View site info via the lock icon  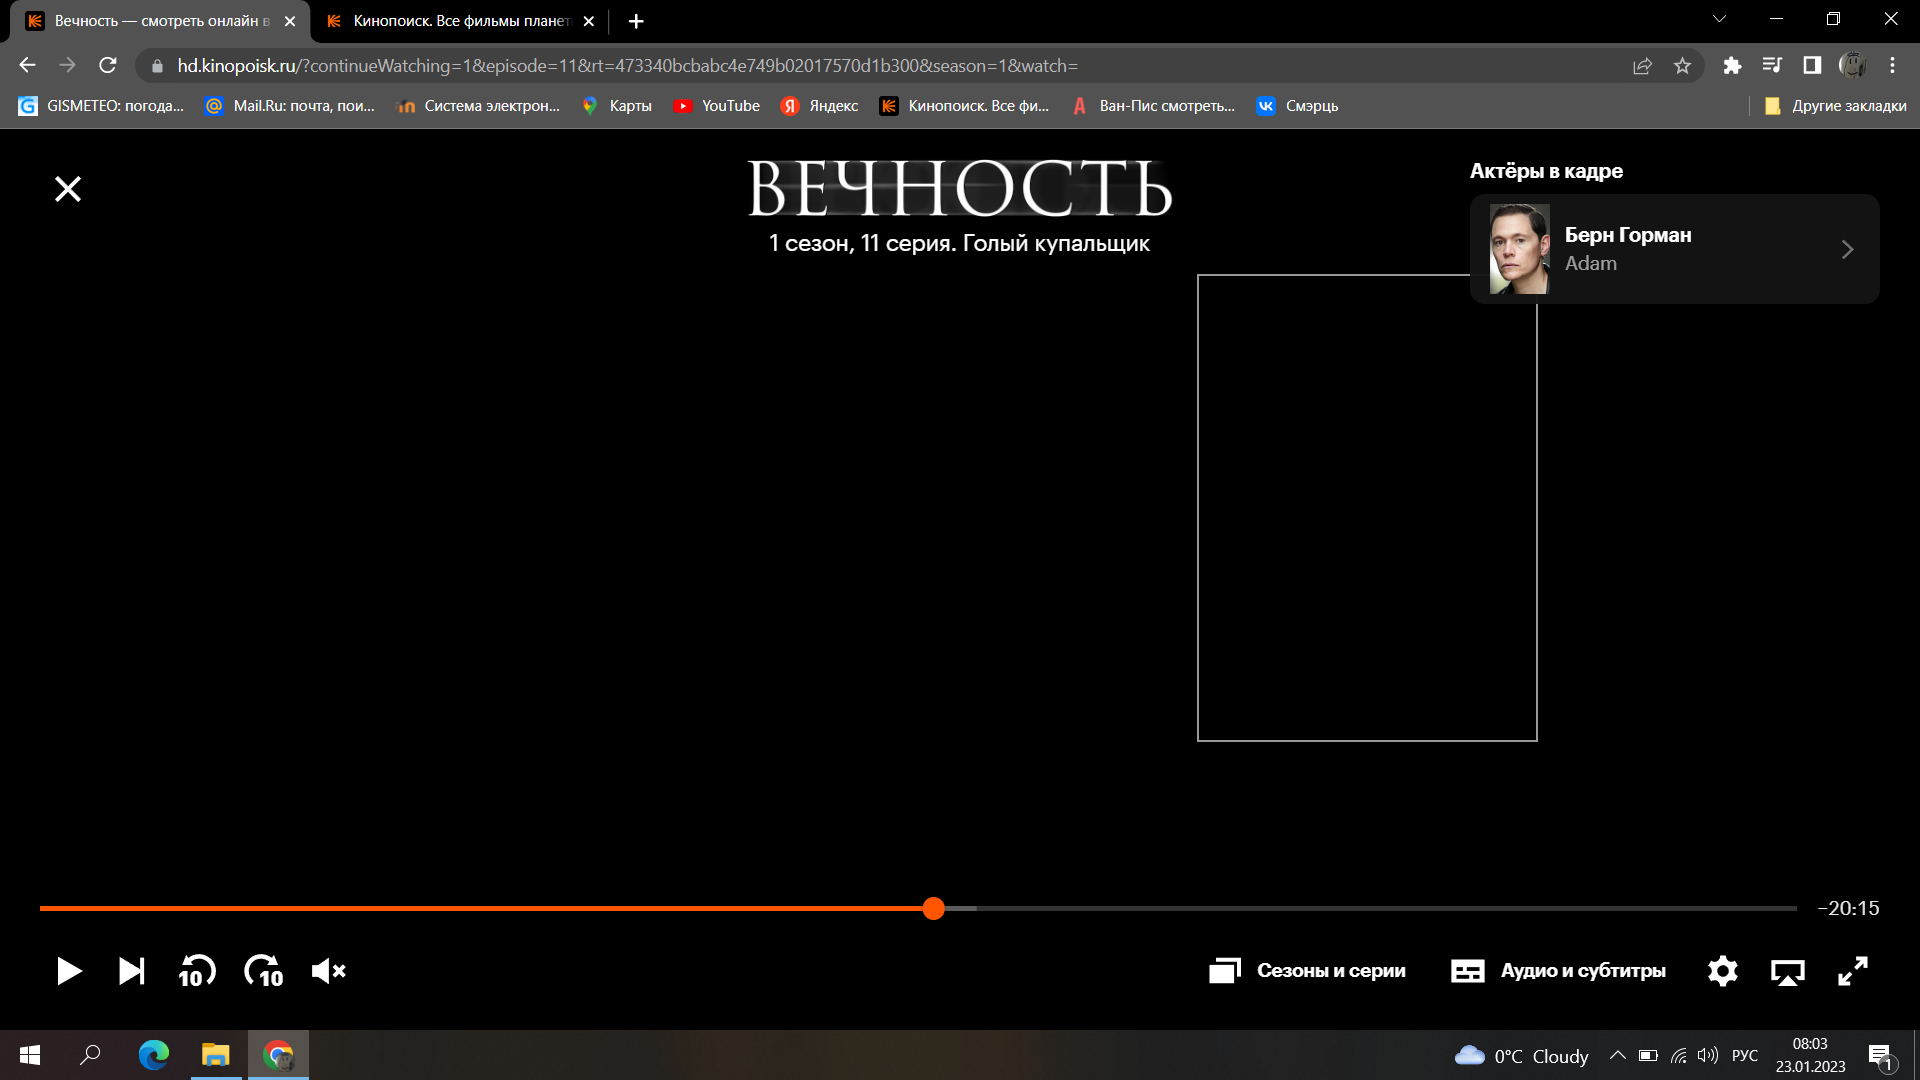tap(156, 66)
